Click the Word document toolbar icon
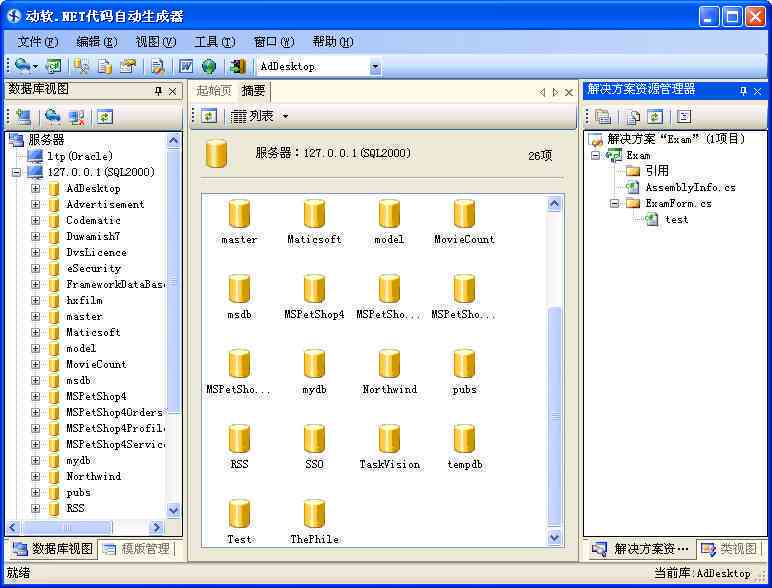 (x=186, y=66)
